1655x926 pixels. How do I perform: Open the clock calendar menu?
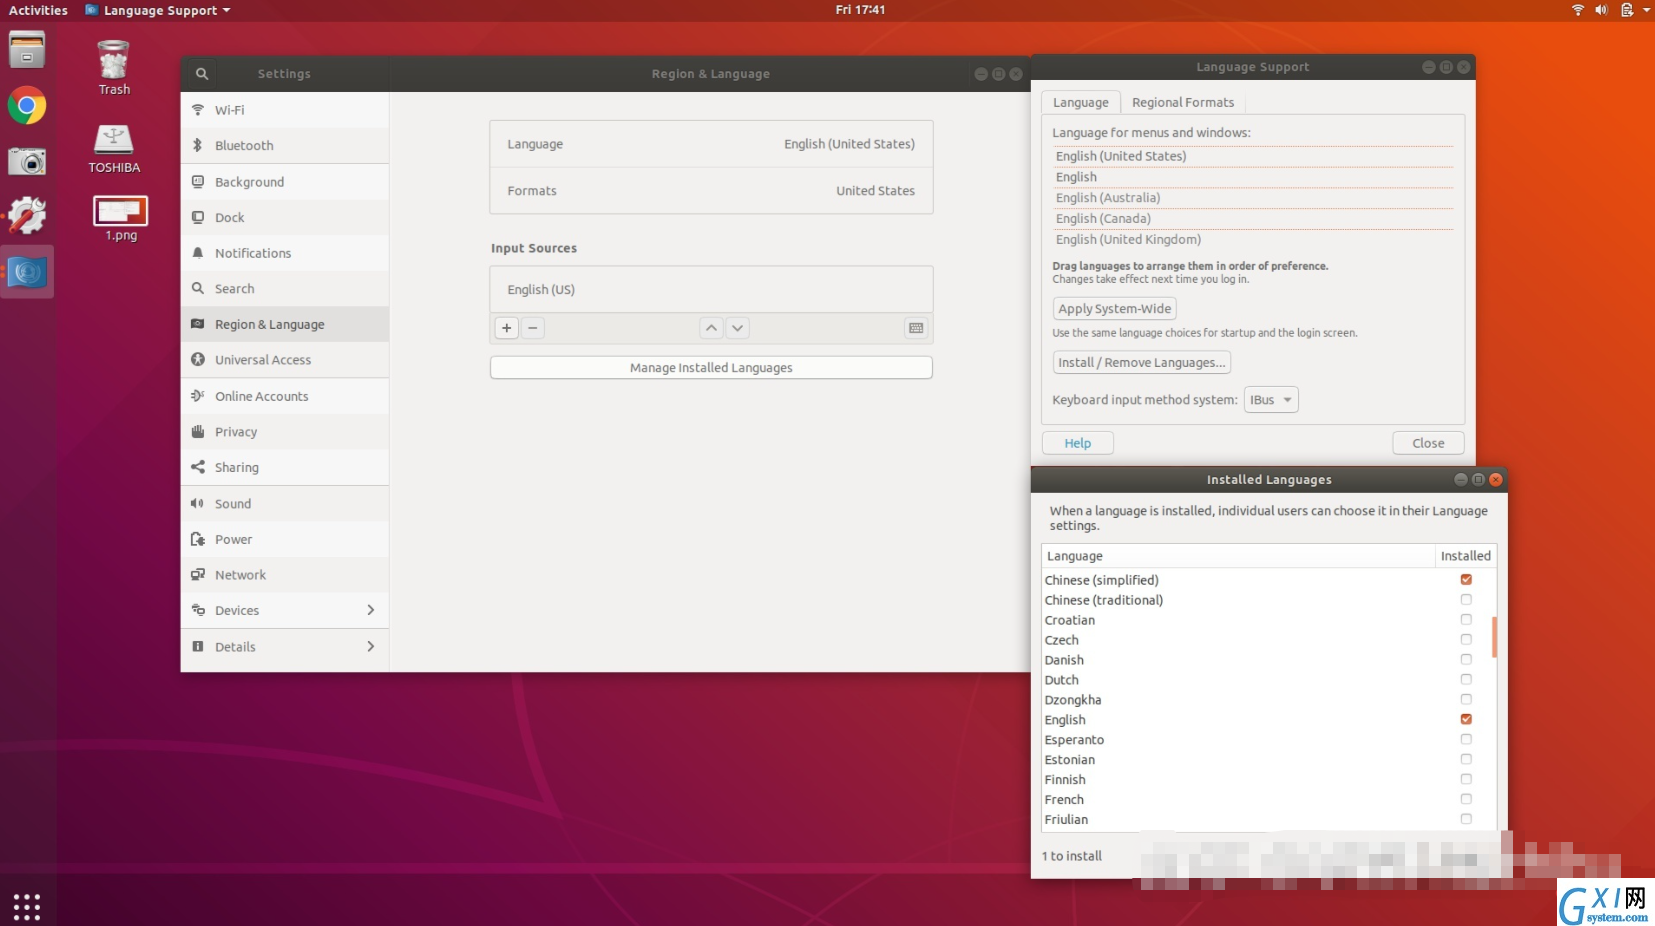tap(860, 10)
